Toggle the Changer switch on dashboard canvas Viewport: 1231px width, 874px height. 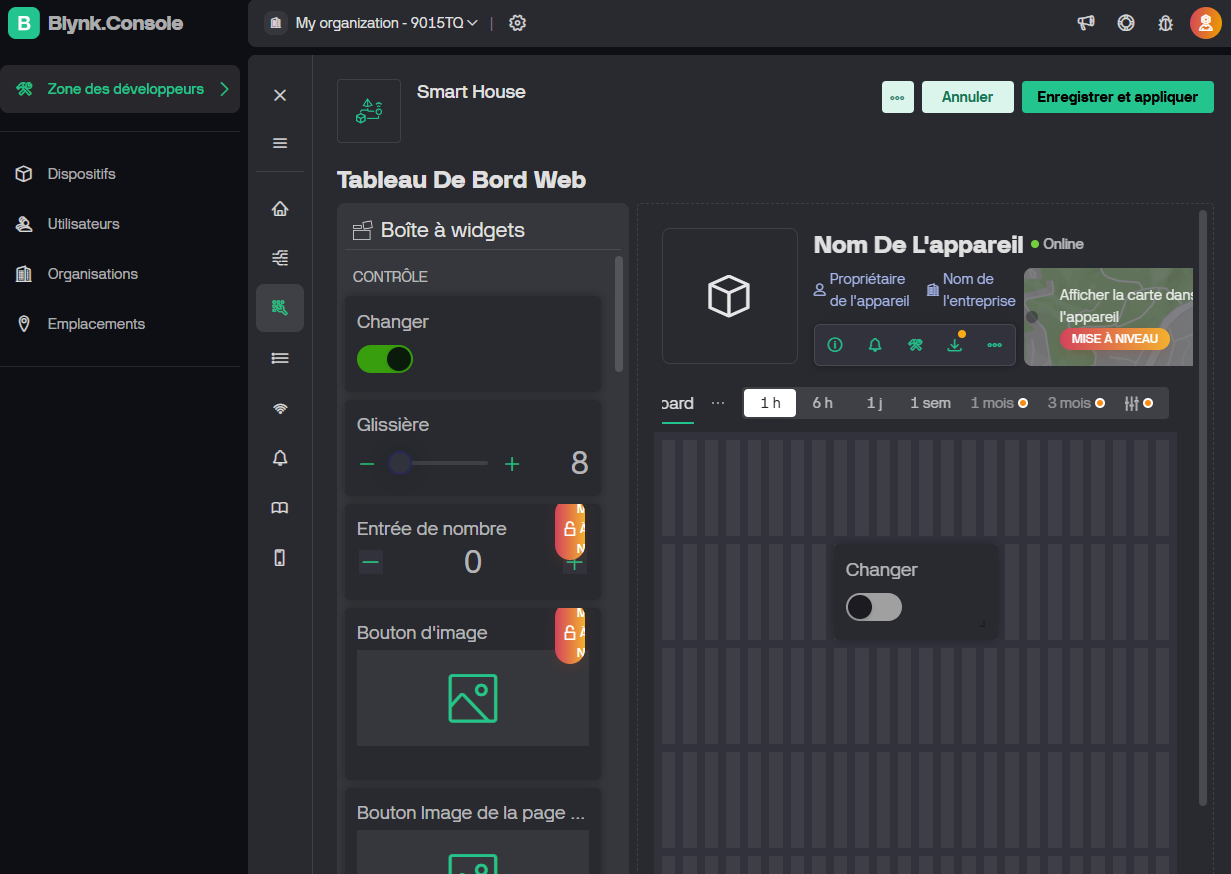[874, 607]
